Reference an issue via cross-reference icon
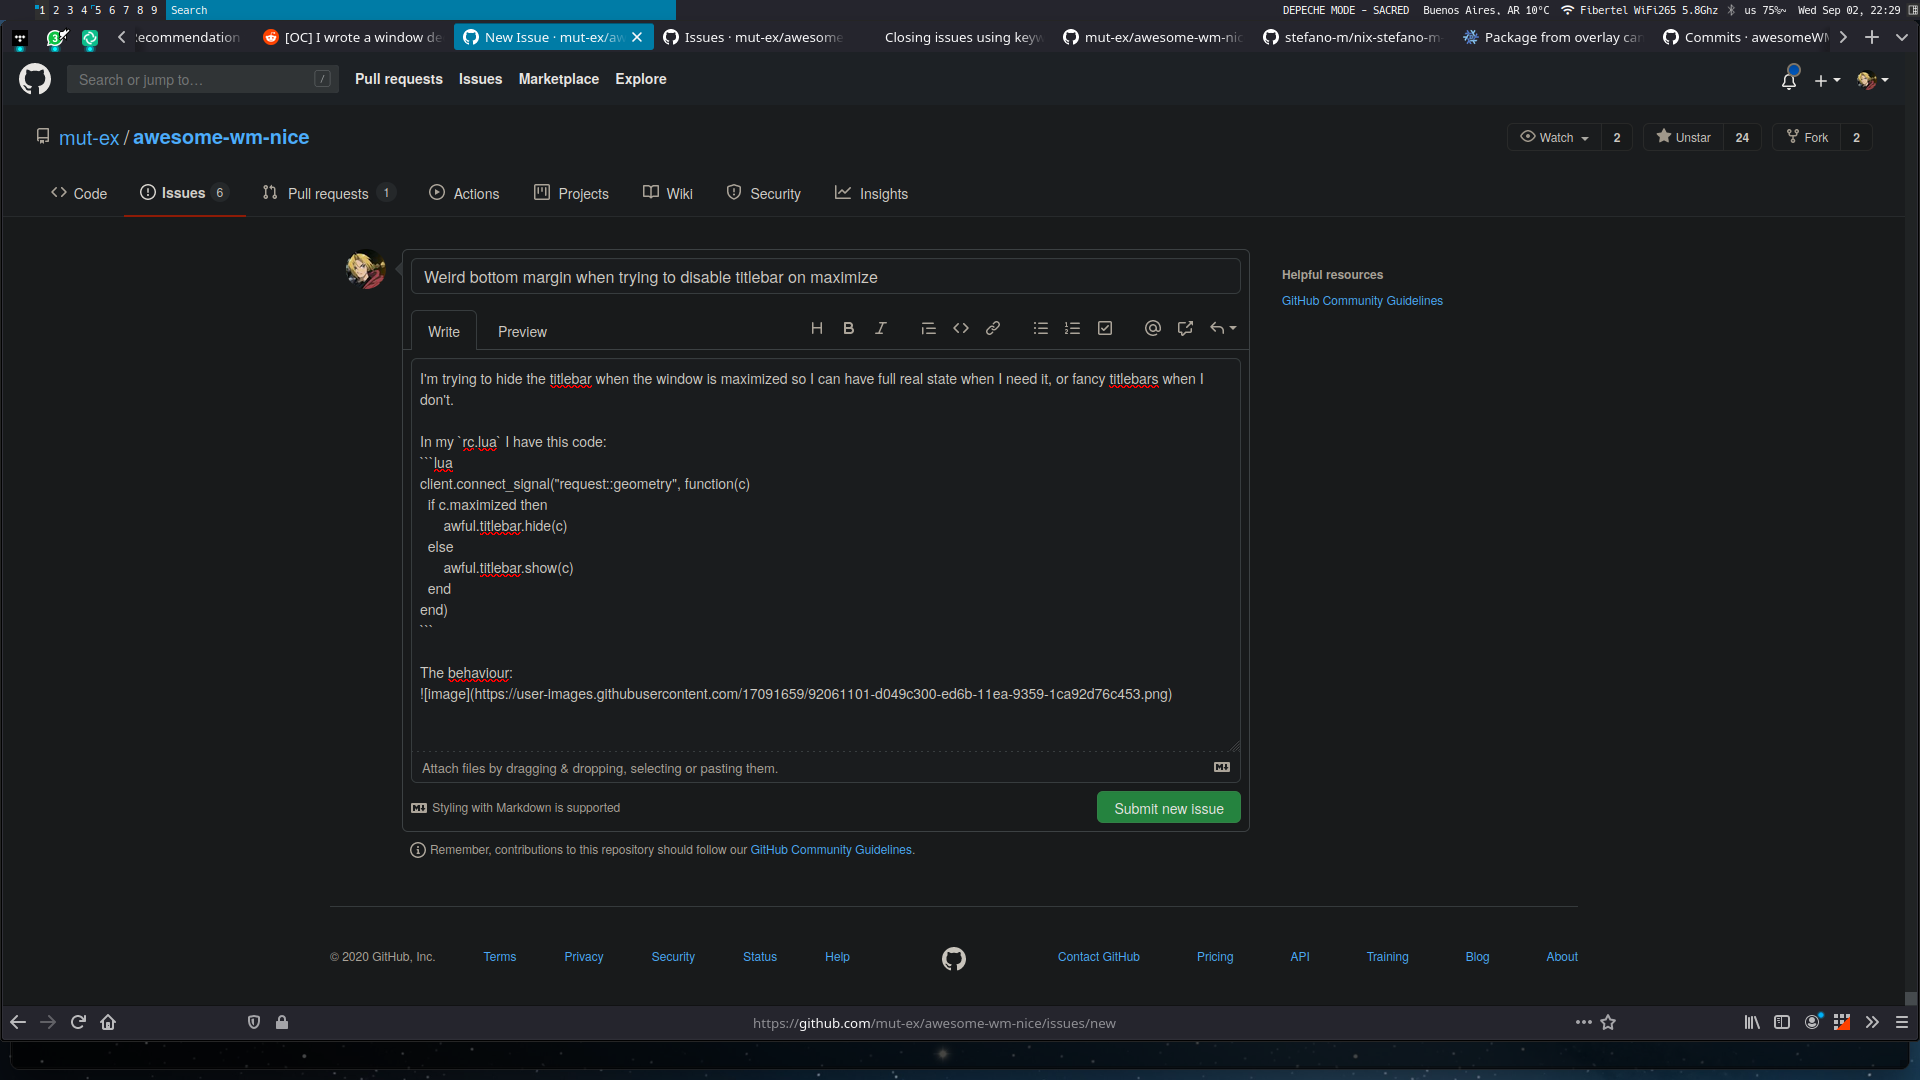Screen dimensions: 1920x1080 click(1185, 328)
